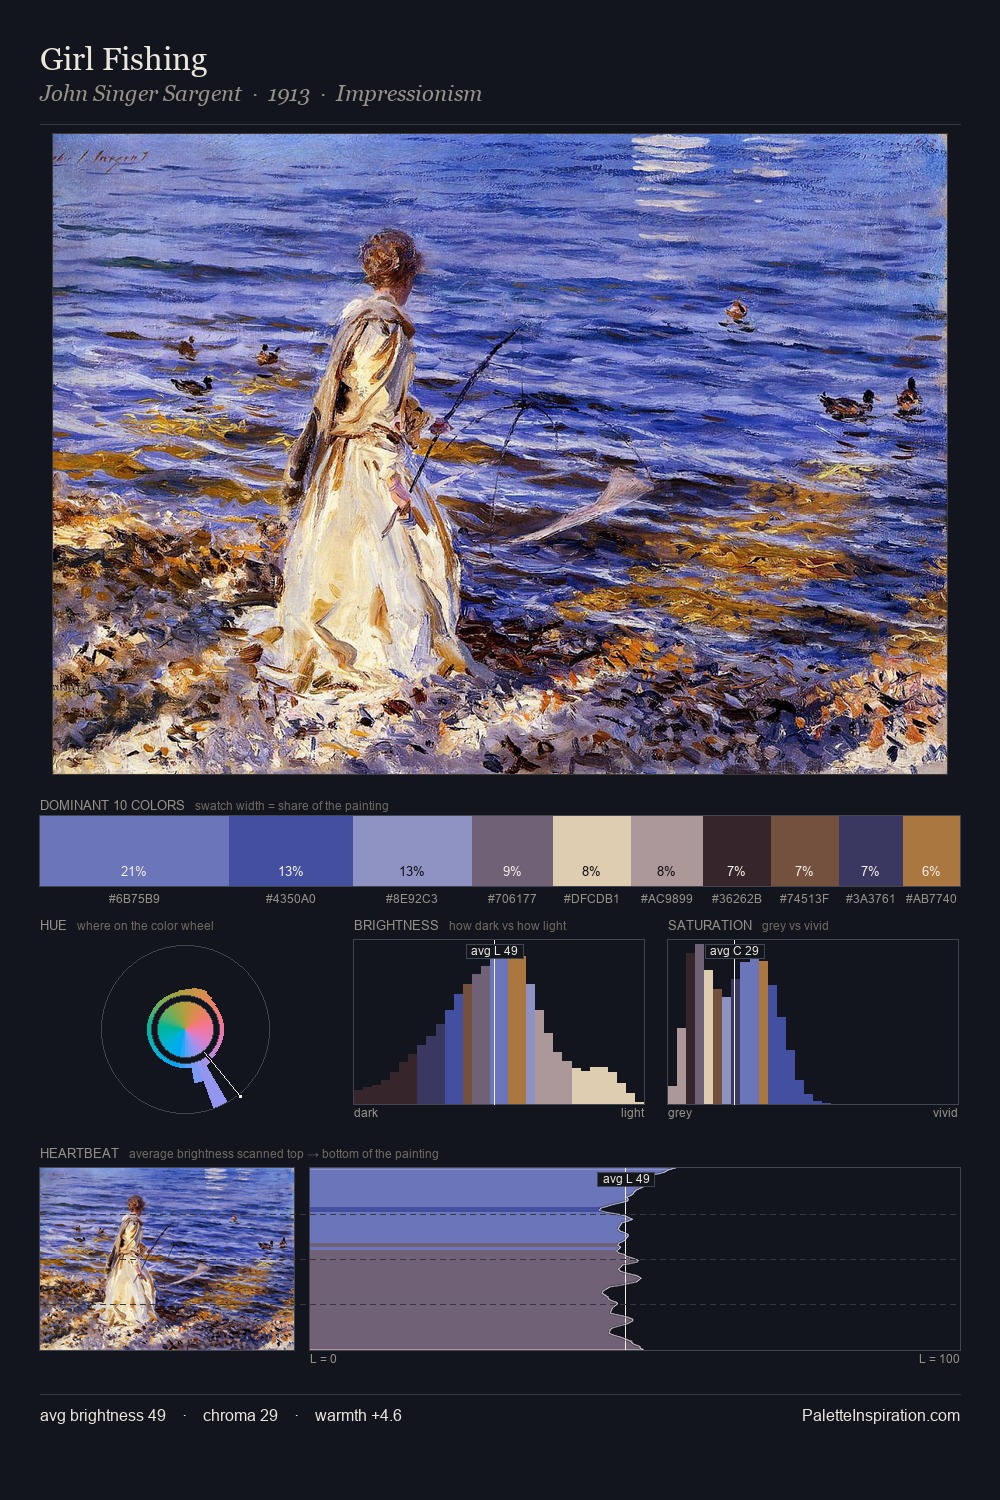
Task: Click 'where on the color wheel' caption
Action: [145, 926]
